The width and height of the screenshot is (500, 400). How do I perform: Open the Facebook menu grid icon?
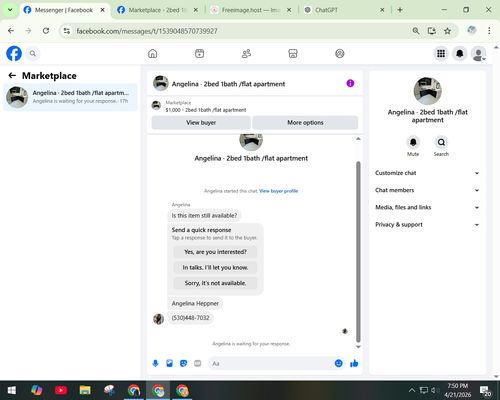click(441, 53)
